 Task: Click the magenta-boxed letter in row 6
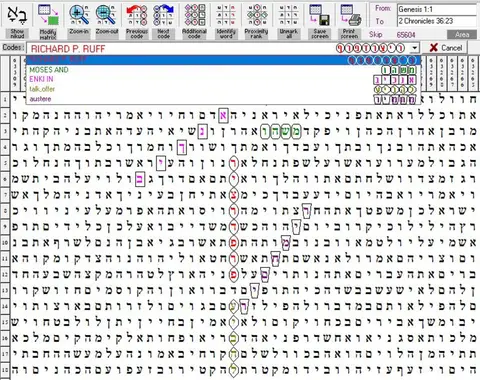pos(140,179)
